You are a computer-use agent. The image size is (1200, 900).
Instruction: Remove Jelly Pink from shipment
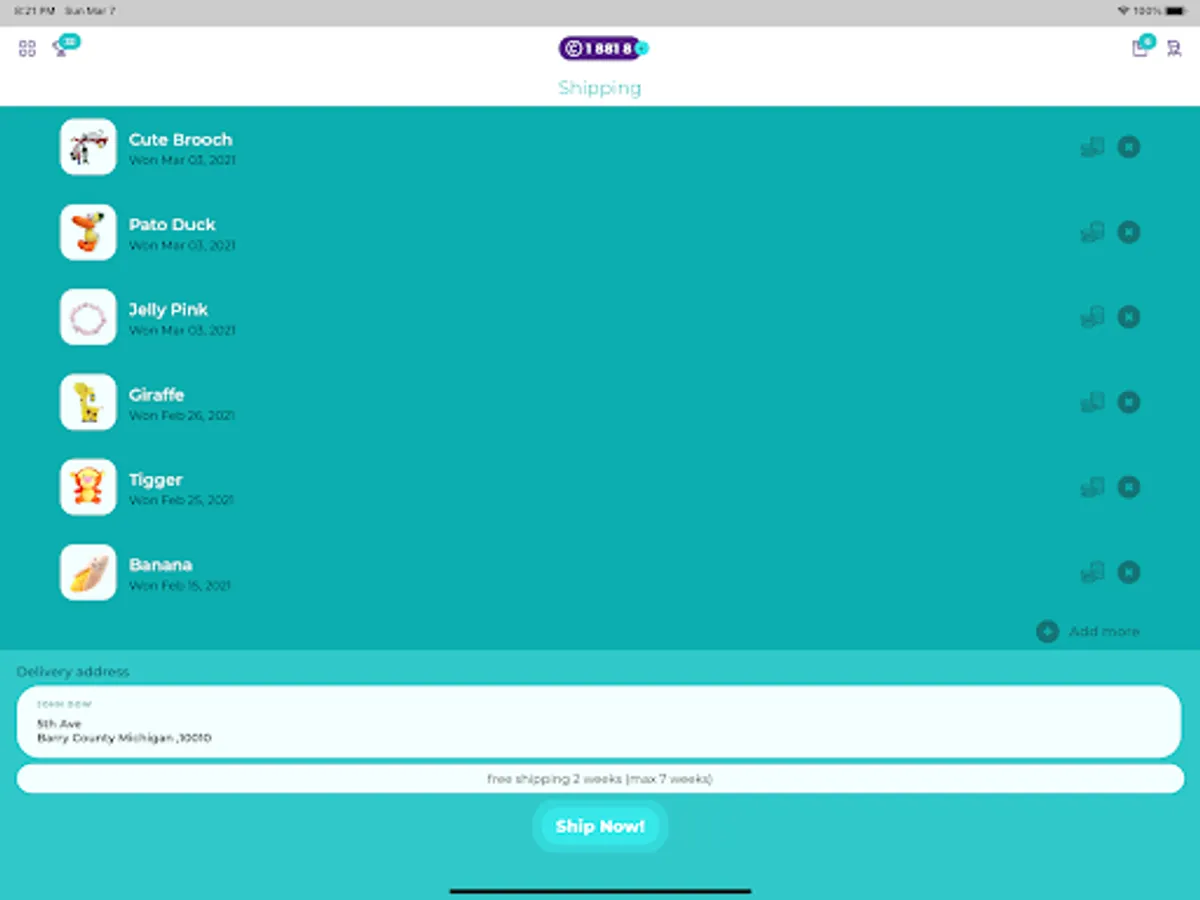click(1128, 317)
